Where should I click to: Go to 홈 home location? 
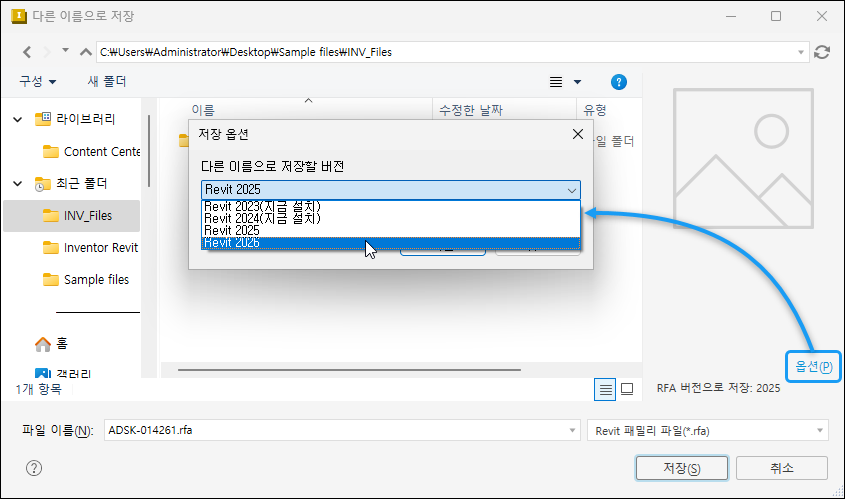click(51, 343)
